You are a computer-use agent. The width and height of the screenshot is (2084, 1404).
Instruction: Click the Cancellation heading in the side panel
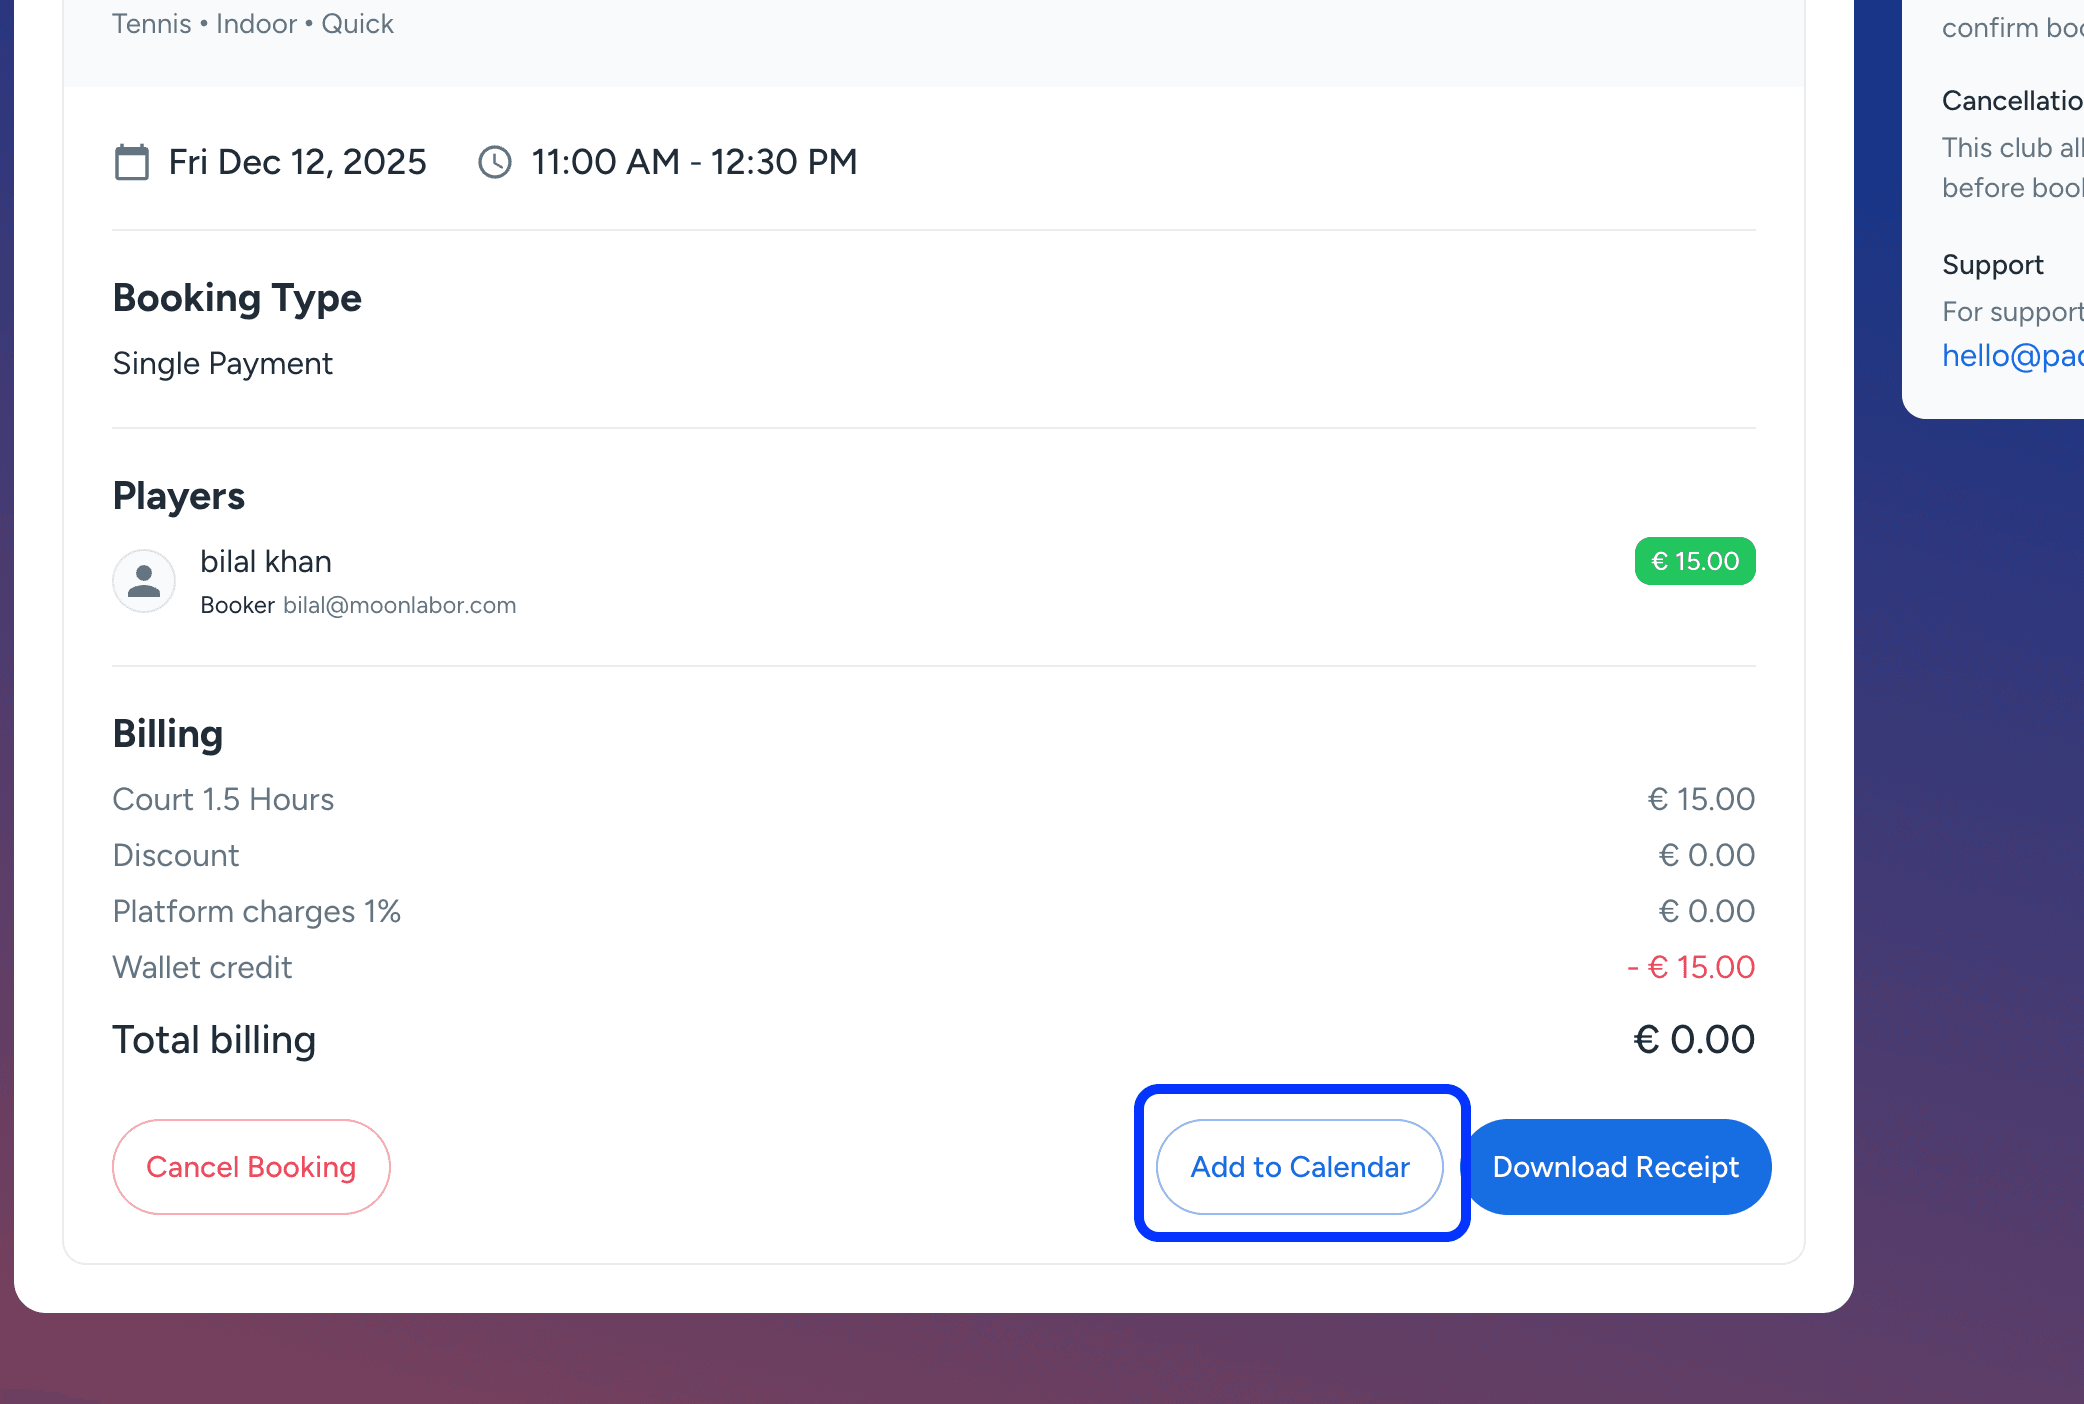(2011, 101)
